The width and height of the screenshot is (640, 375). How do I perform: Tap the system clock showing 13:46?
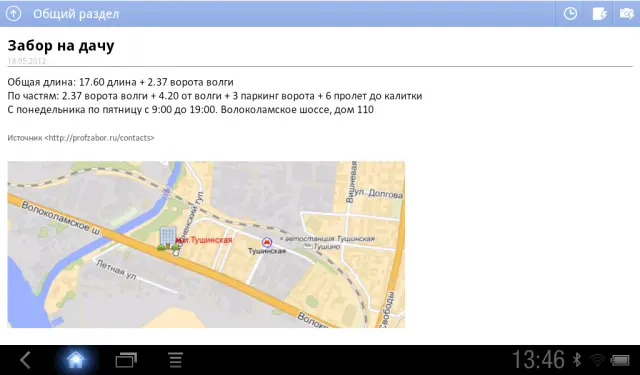coord(538,360)
